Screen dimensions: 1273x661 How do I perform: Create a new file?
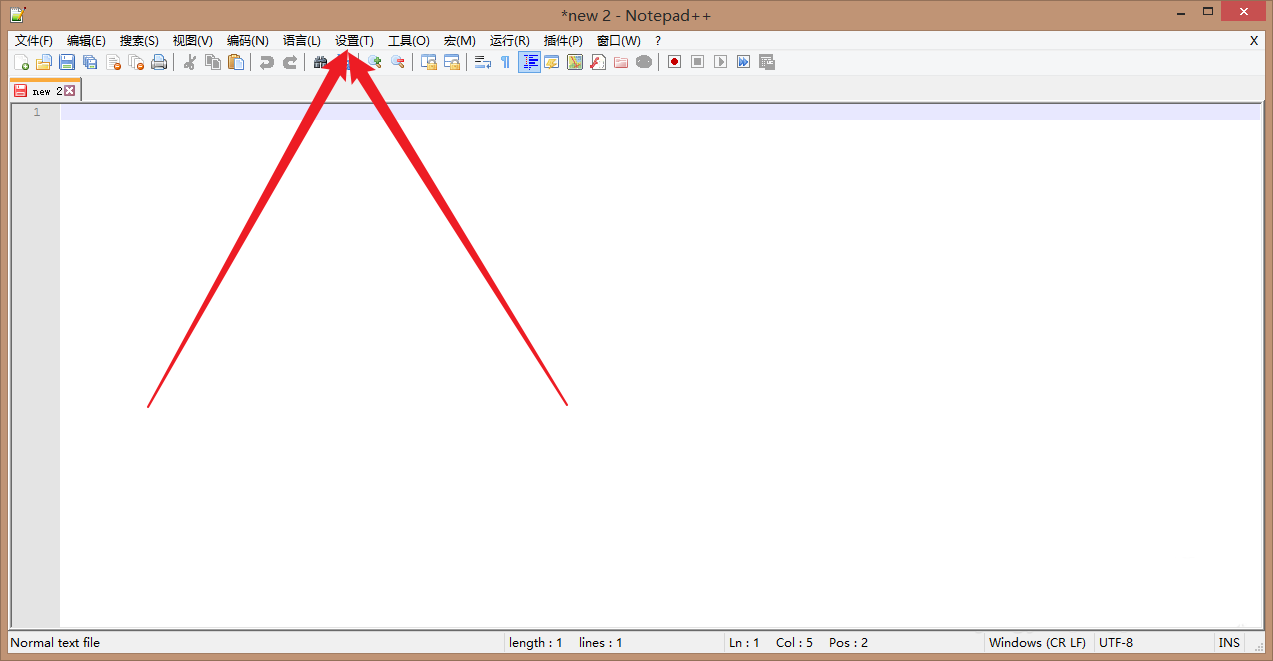coord(23,62)
